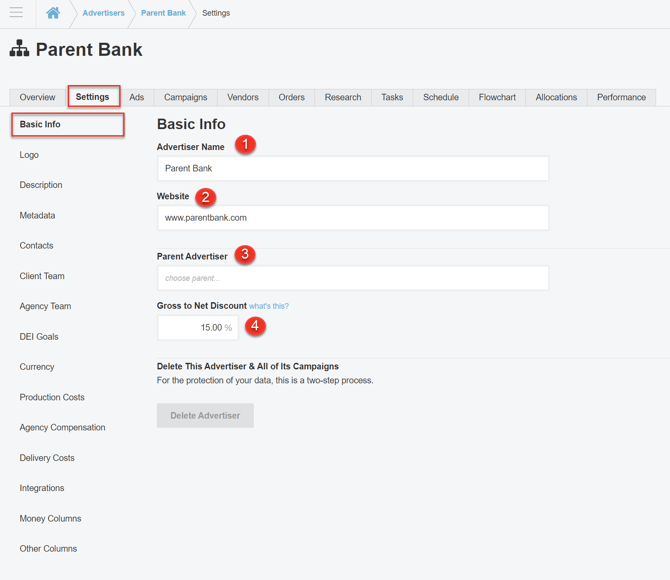670x580 pixels.
Task: Open the Research tab
Action: (343, 97)
